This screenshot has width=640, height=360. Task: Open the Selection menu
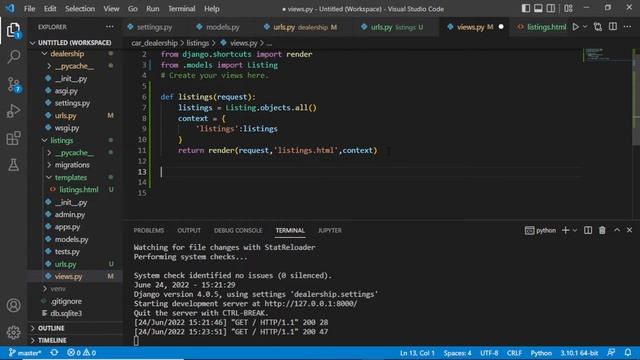click(80, 9)
